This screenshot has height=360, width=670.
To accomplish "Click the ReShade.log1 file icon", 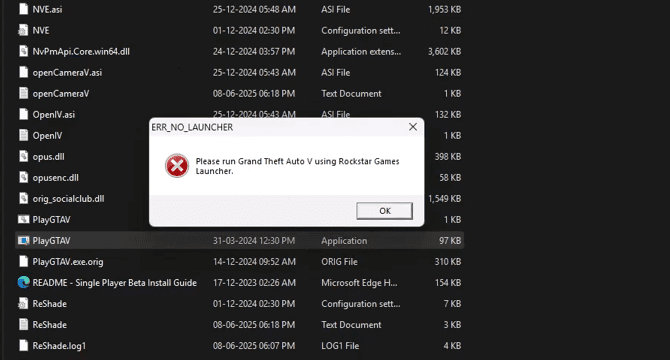I will click(x=24, y=345).
